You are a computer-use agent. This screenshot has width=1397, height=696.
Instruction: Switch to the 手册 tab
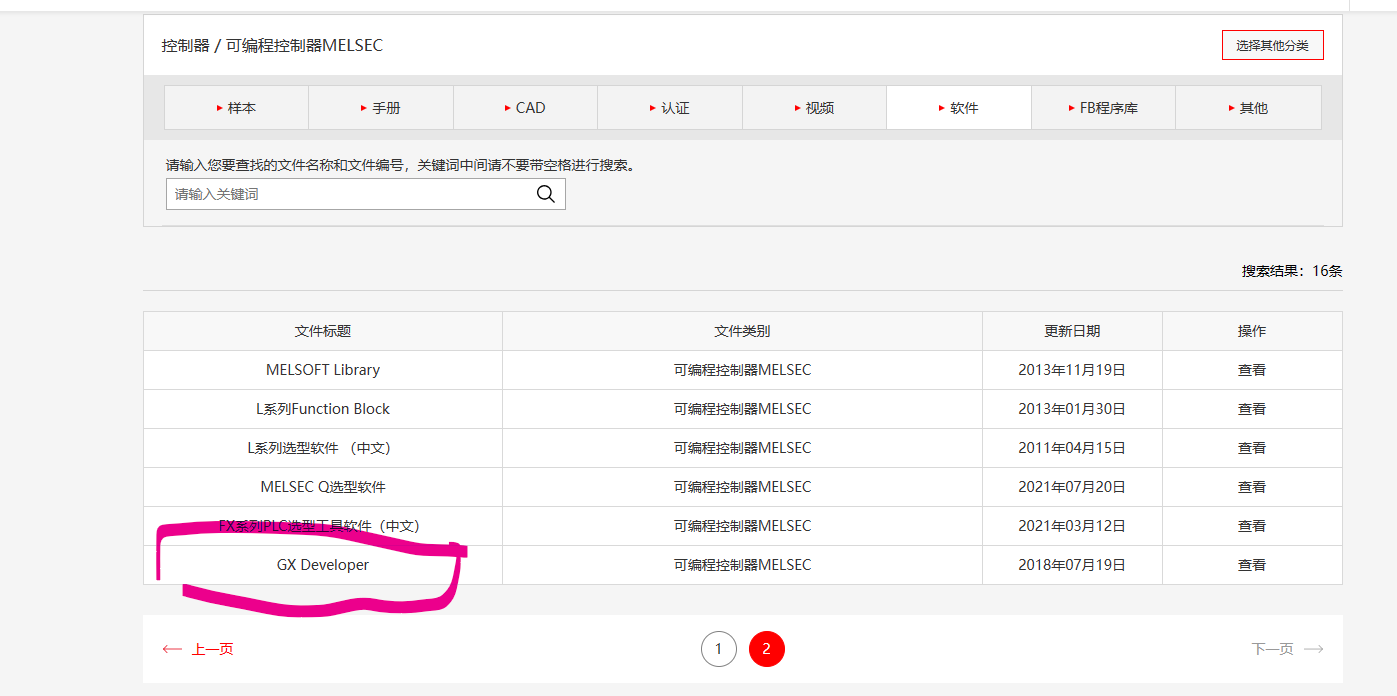[380, 108]
